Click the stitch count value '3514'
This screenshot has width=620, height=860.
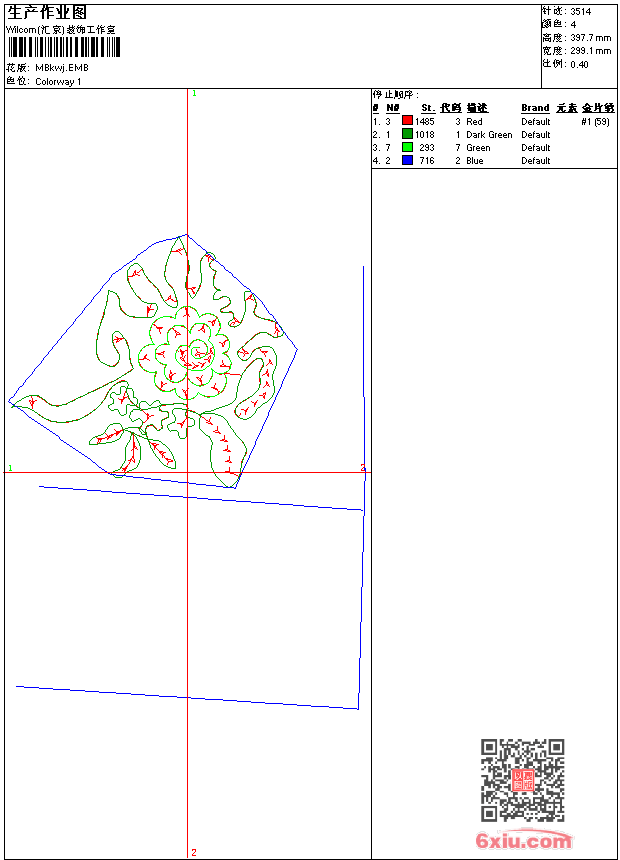(580, 12)
